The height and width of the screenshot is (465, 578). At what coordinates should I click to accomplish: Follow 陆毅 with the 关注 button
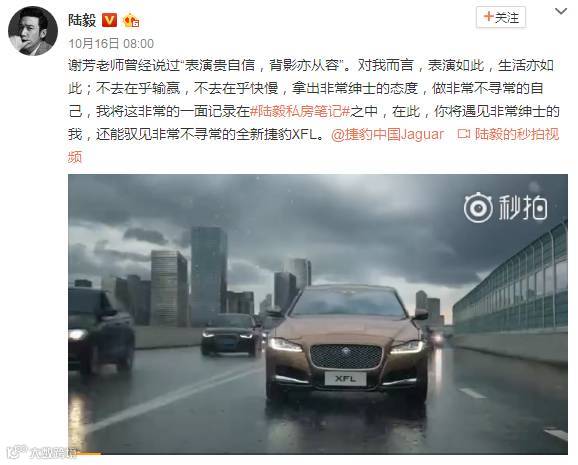pos(501,17)
